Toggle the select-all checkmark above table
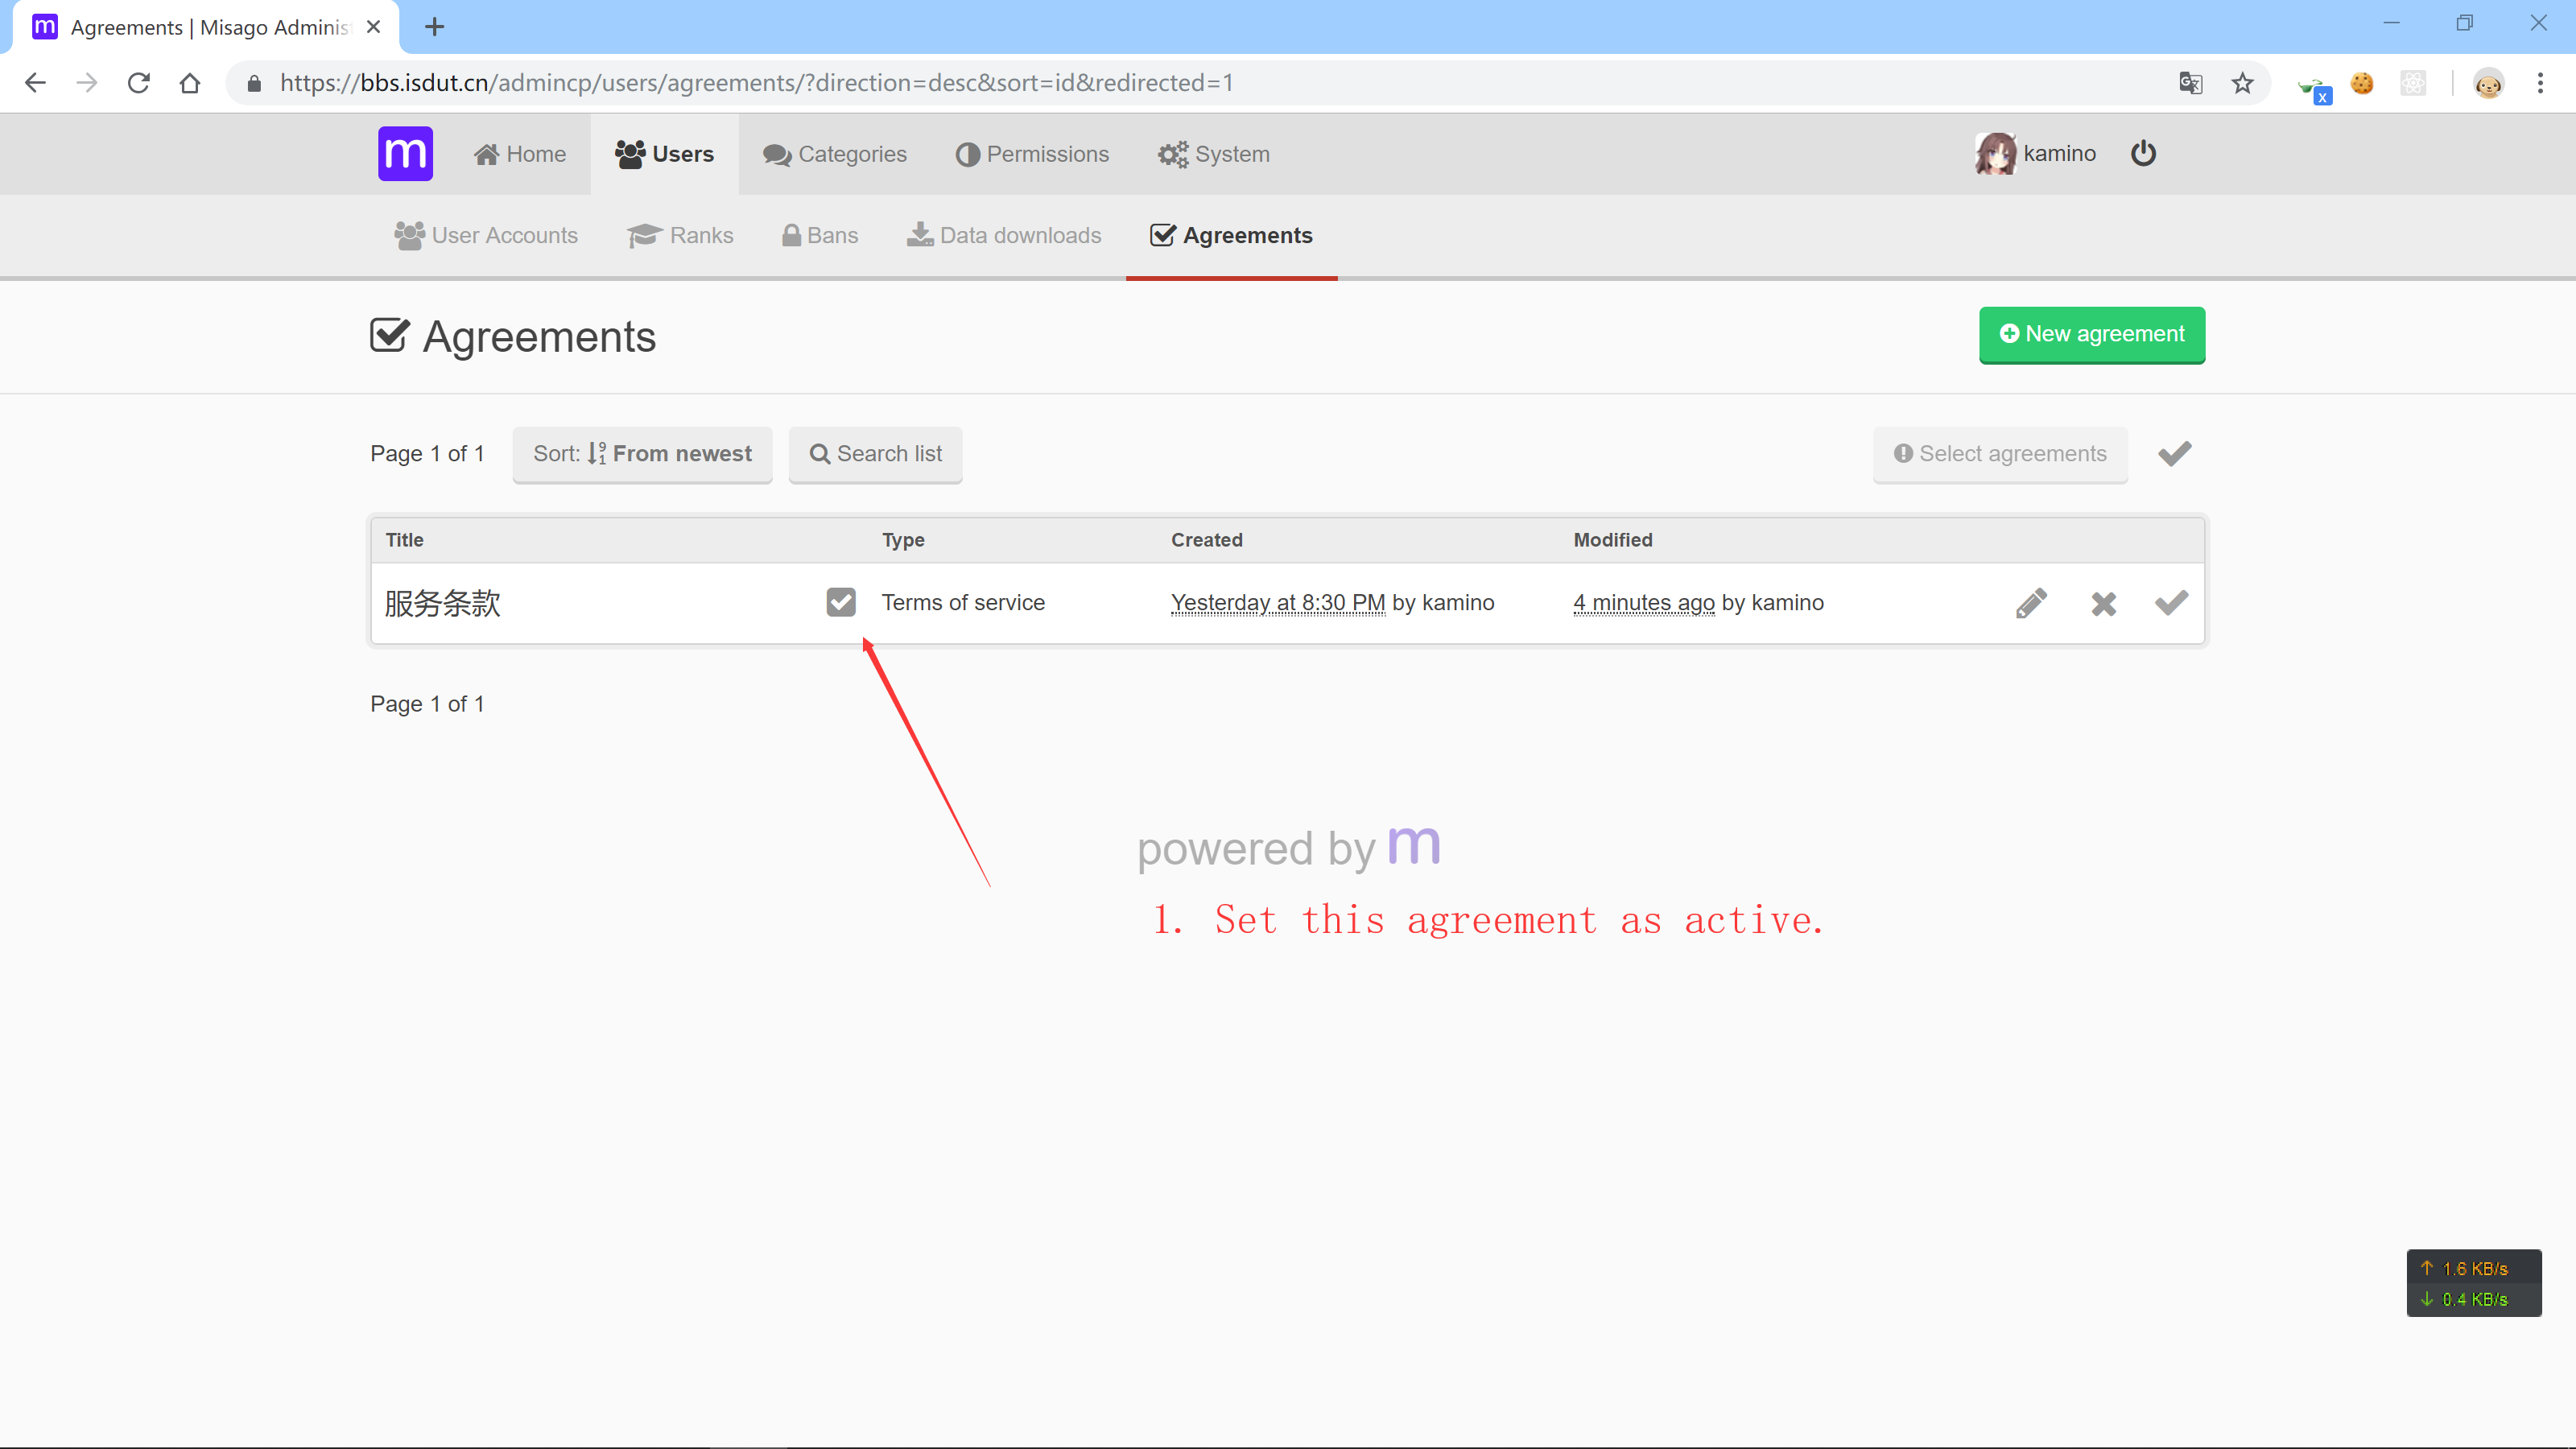 (2174, 454)
